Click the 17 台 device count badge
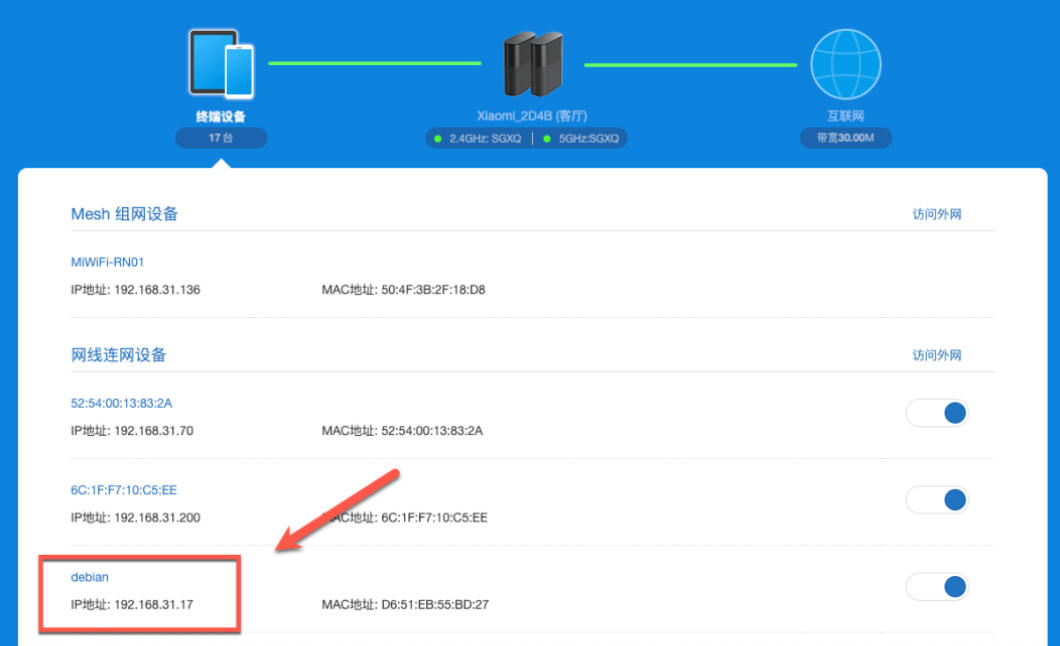The width and height of the screenshot is (1060, 646). coord(221,138)
